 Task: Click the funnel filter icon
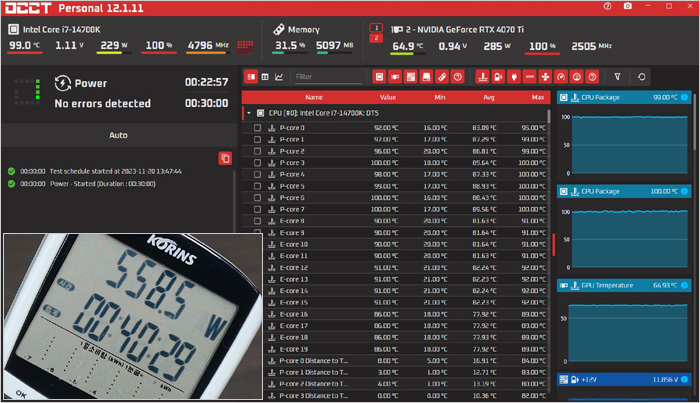618,76
